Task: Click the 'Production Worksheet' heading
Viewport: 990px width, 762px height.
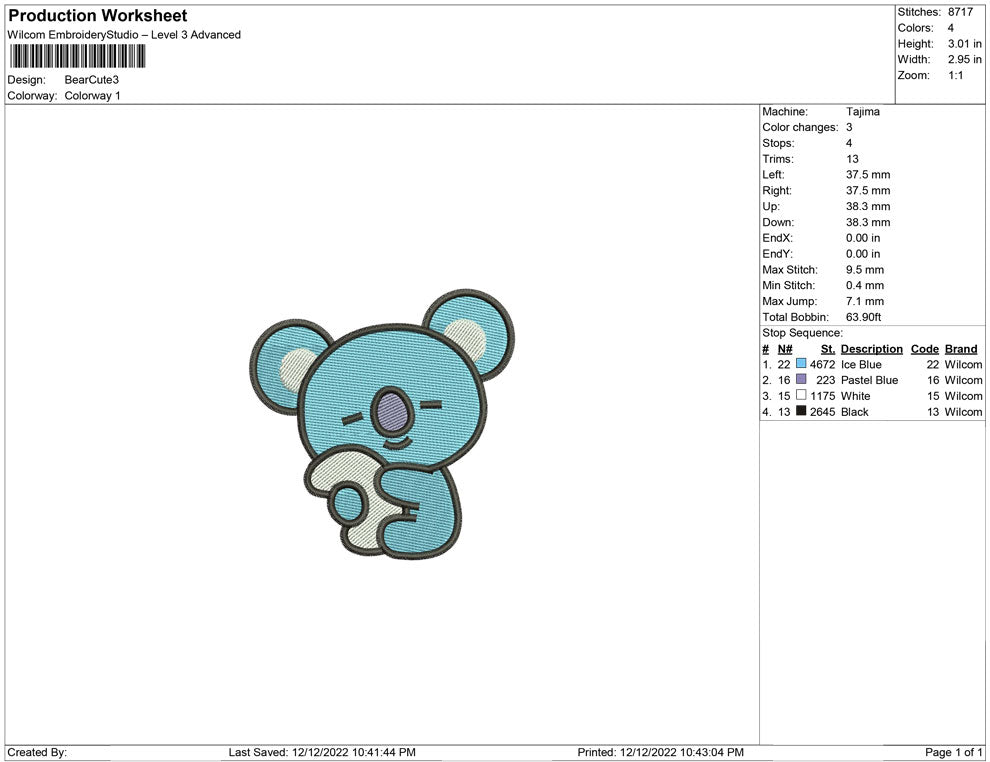Action: 98,16
